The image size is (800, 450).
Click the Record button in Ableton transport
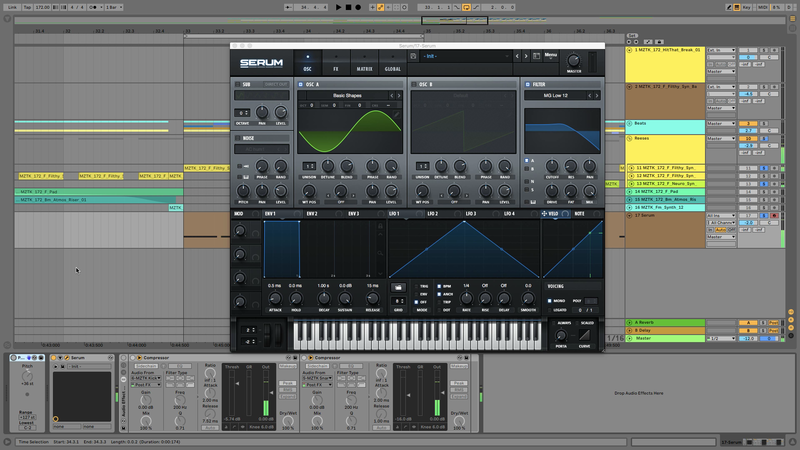coord(358,7)
